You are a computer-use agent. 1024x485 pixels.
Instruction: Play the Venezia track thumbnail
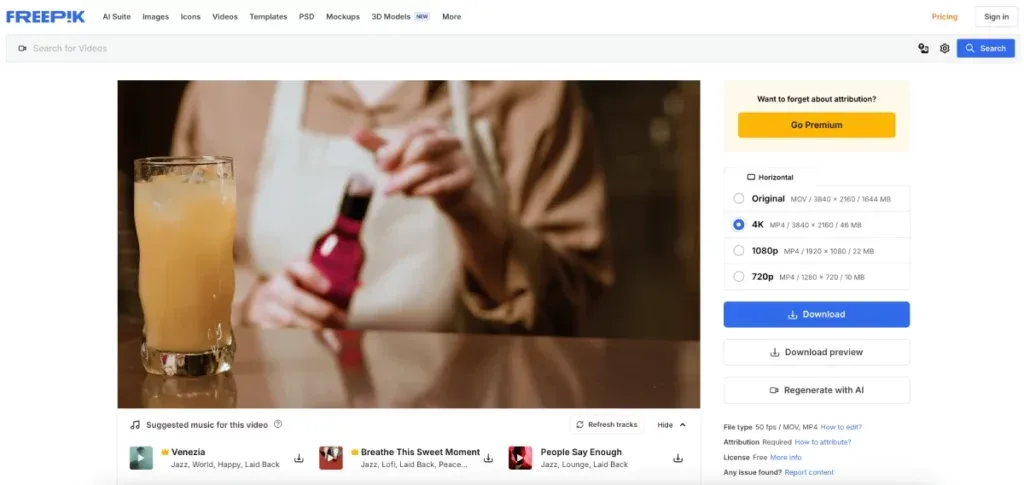point(141,458)
